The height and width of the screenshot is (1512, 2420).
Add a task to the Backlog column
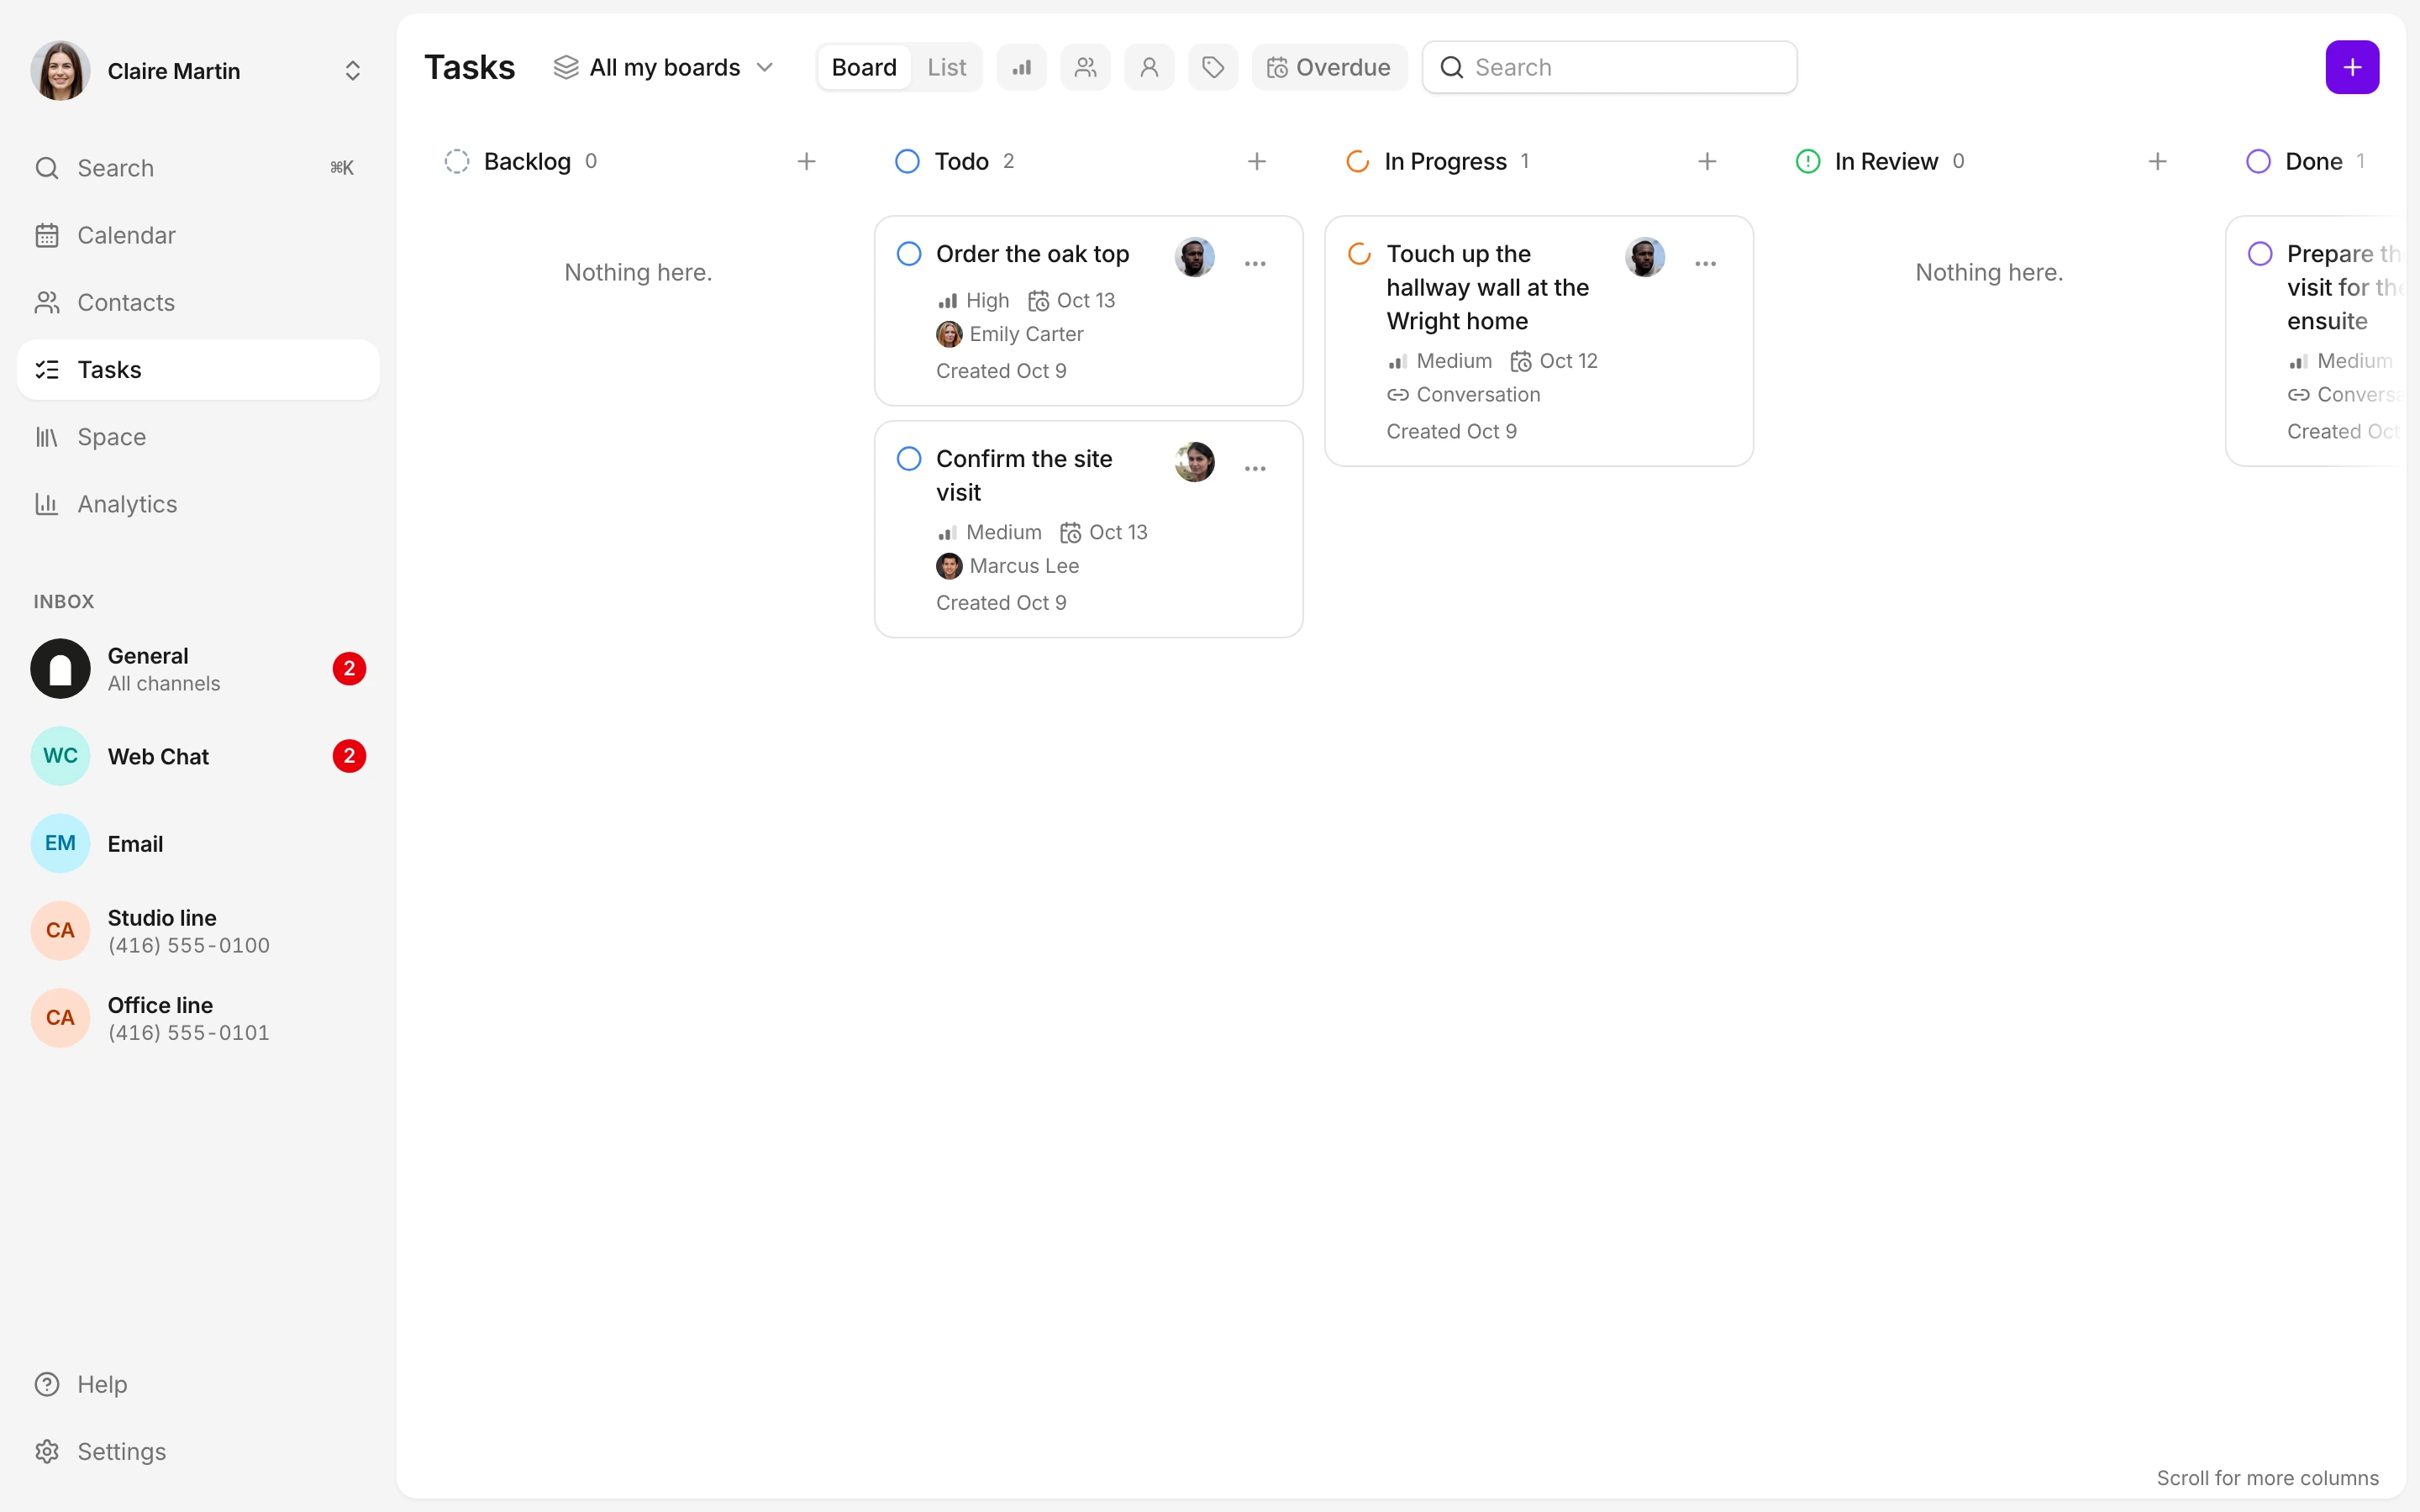[x=806, y=161]
